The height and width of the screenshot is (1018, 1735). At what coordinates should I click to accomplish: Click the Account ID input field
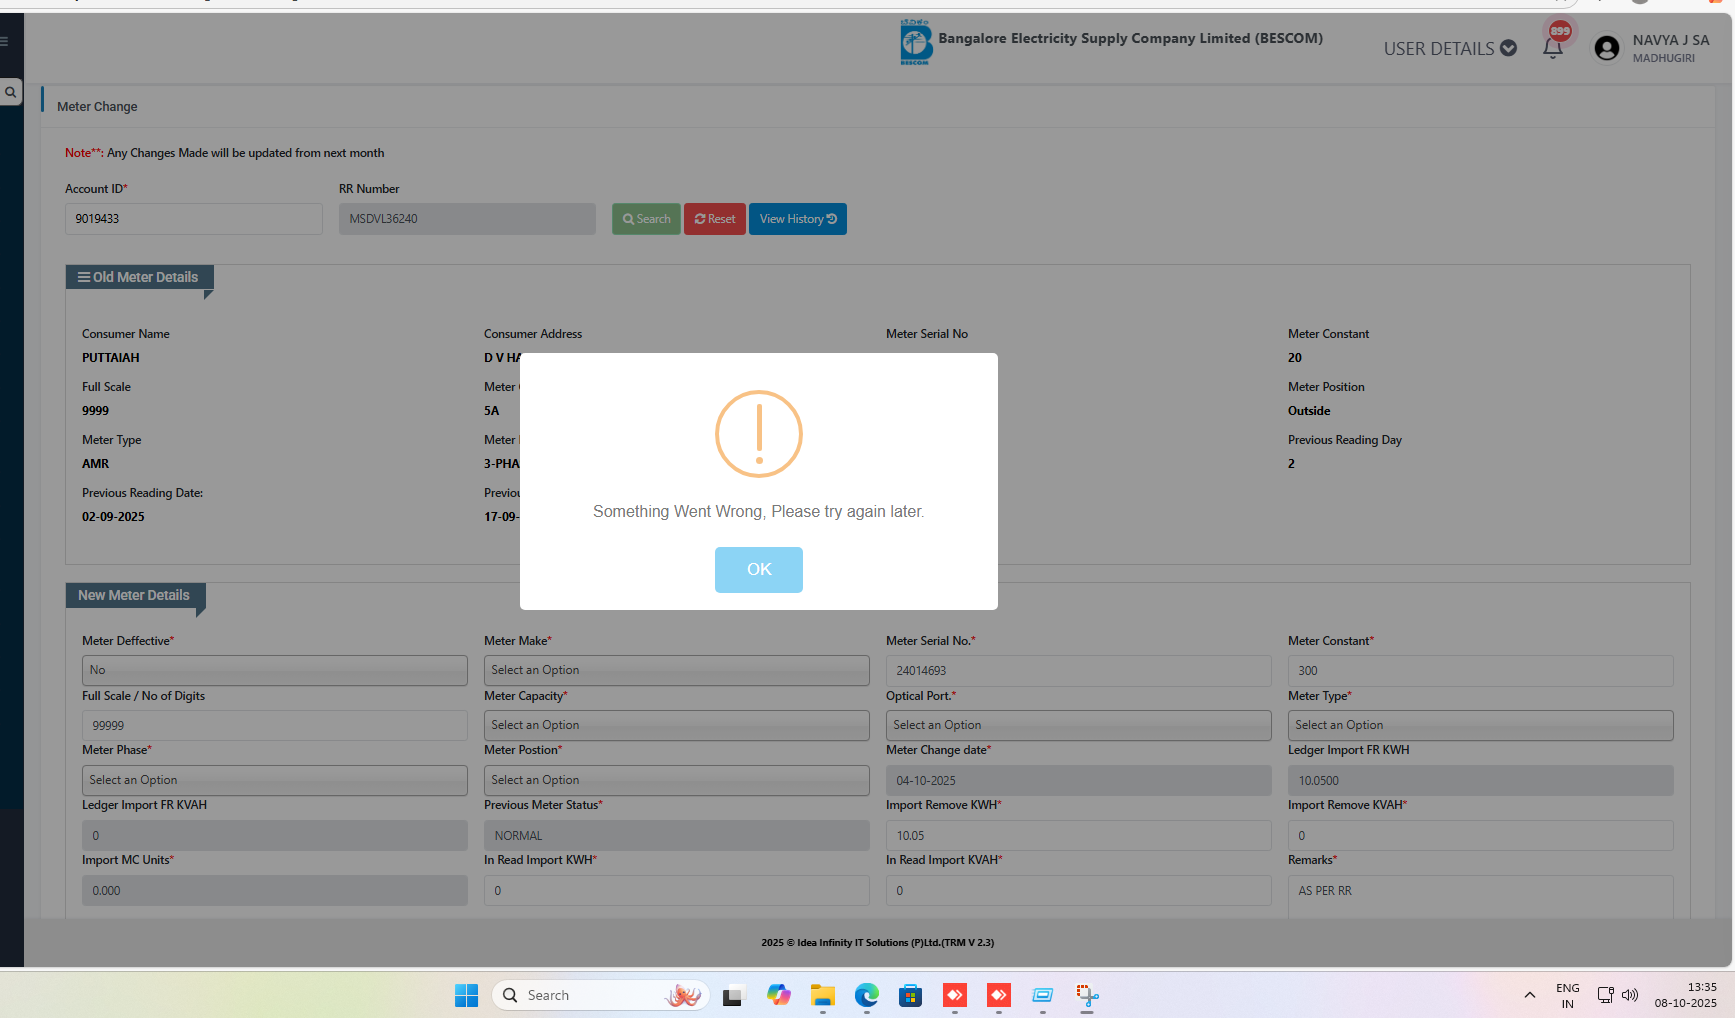(193, 219)
